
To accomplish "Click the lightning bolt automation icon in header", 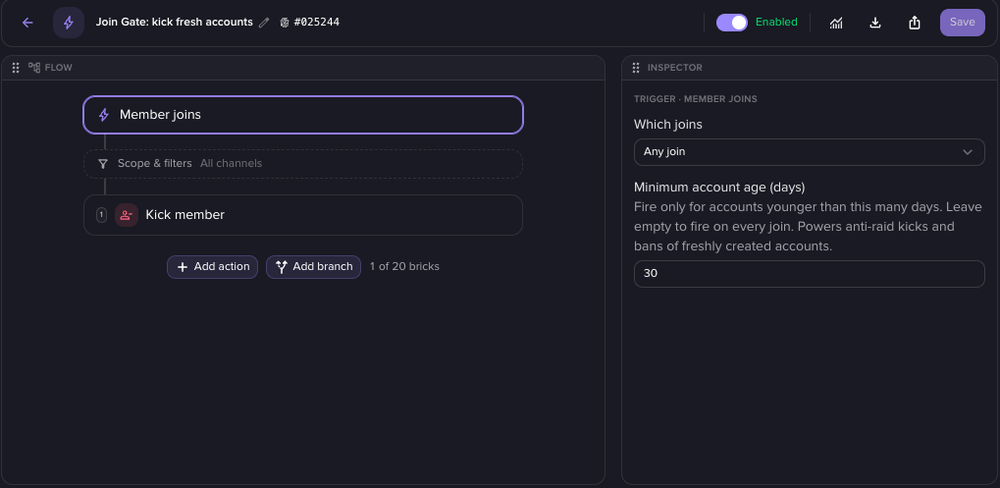I will click(68, 22).
